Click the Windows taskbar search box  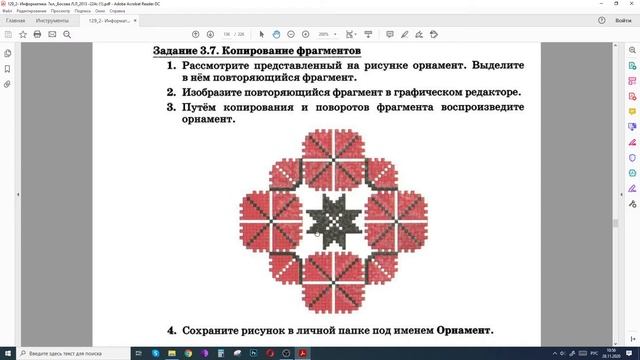[74, 353]
